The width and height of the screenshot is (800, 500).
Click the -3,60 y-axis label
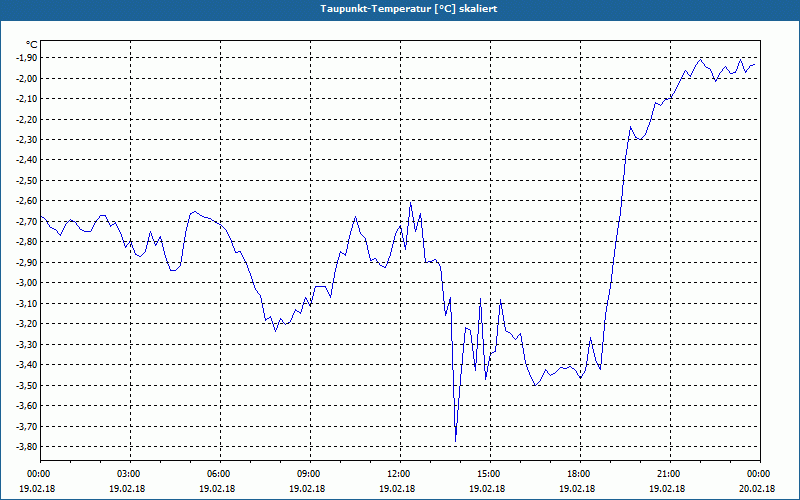pos(28,406)
